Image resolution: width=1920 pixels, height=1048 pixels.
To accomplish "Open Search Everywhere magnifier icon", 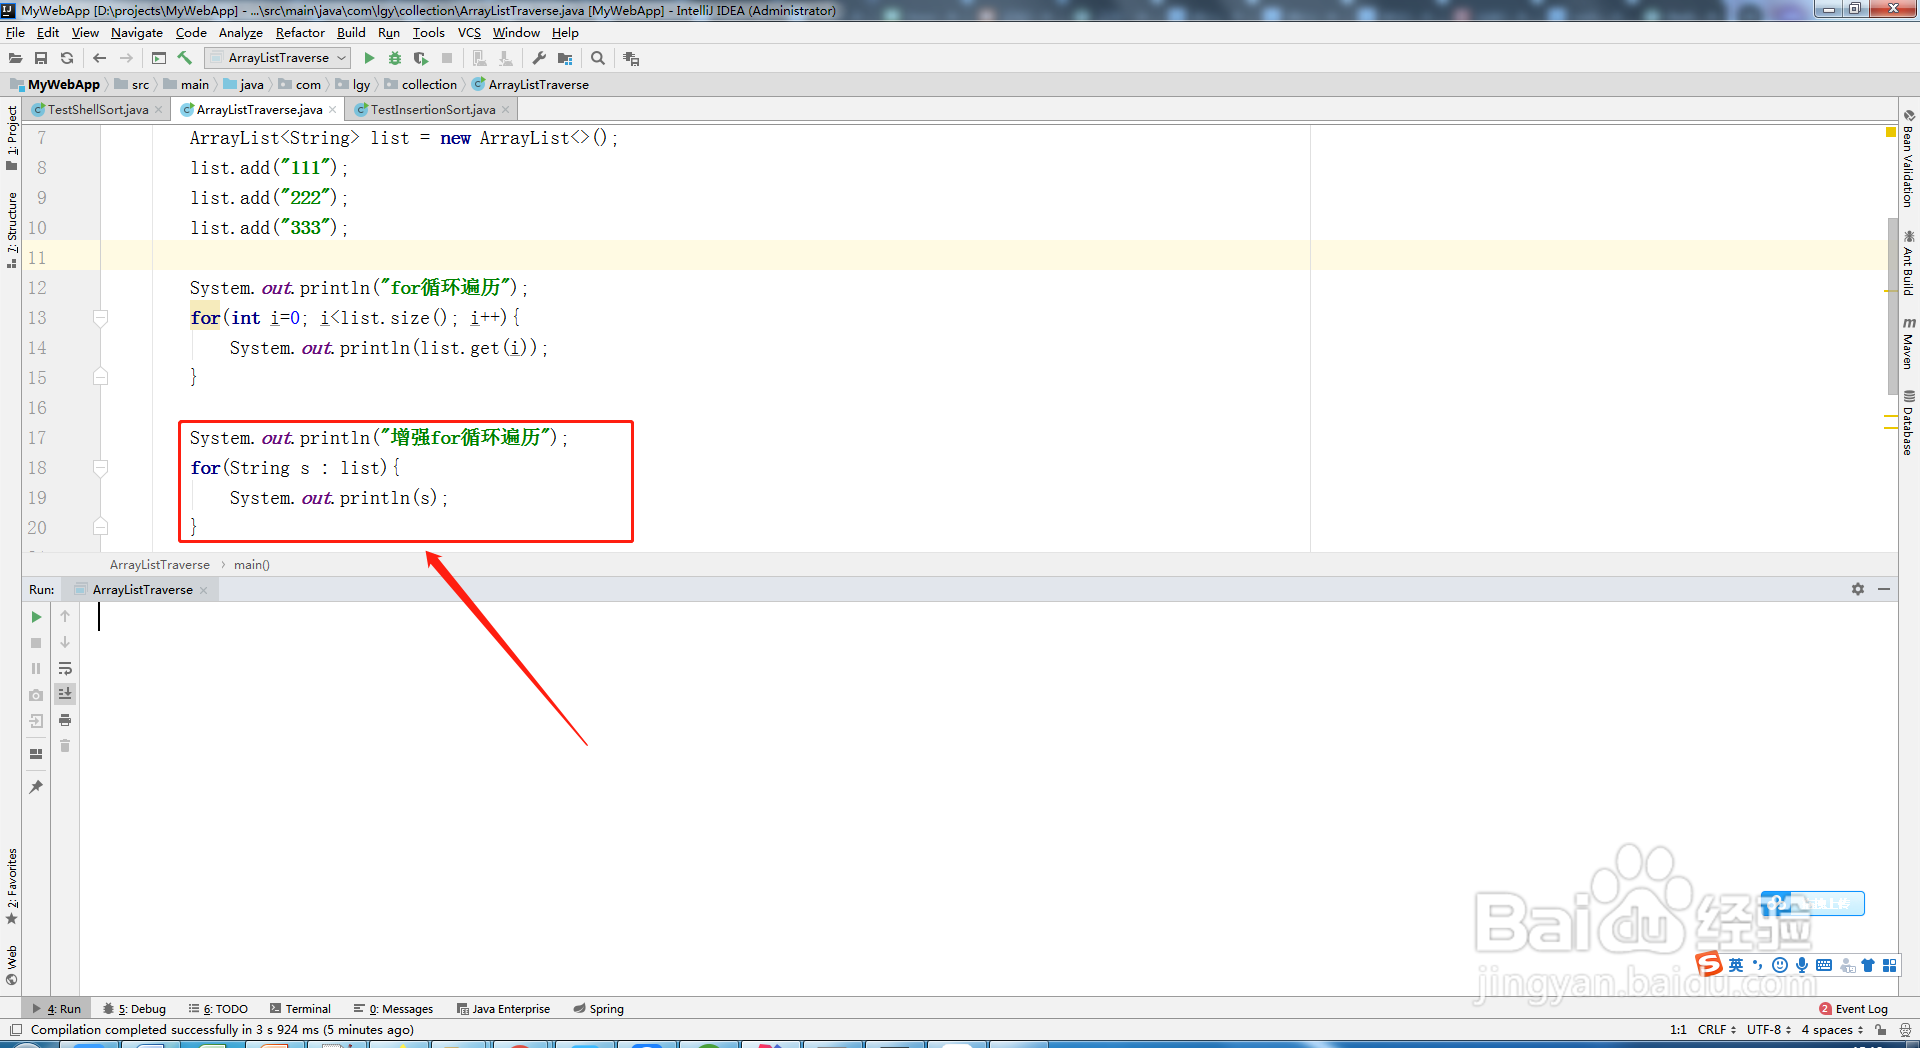I will pyautogui.click(x=598, y=58).
